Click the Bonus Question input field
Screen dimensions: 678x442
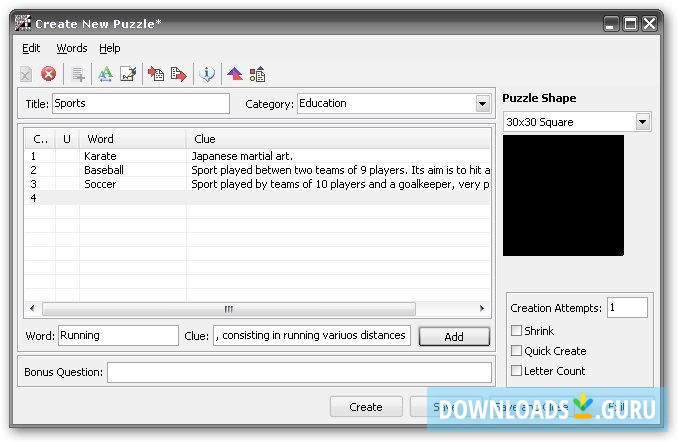(299, 372)
